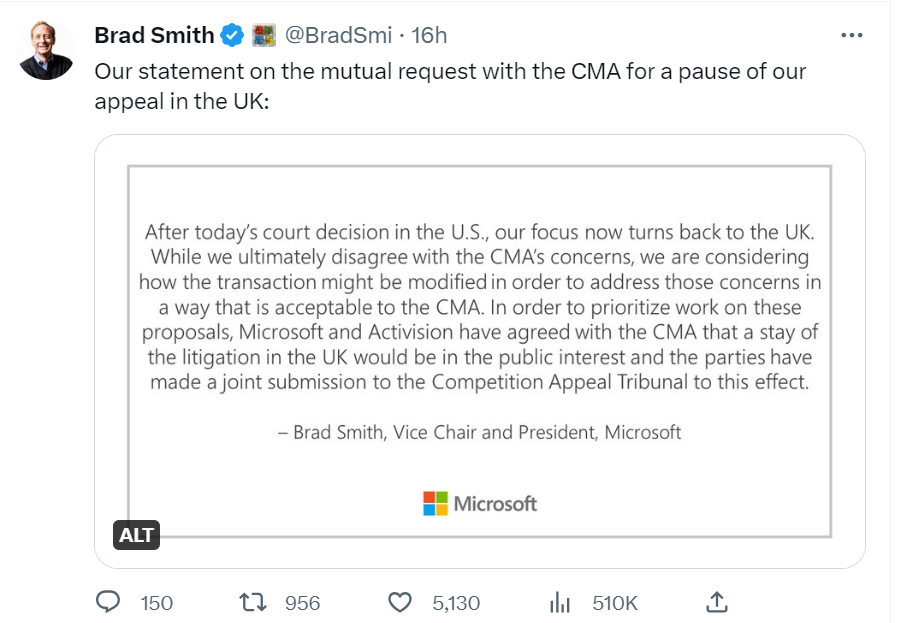Reply to the tweet using the speech bubble icon
897x623 pixels.
point(107,602)
